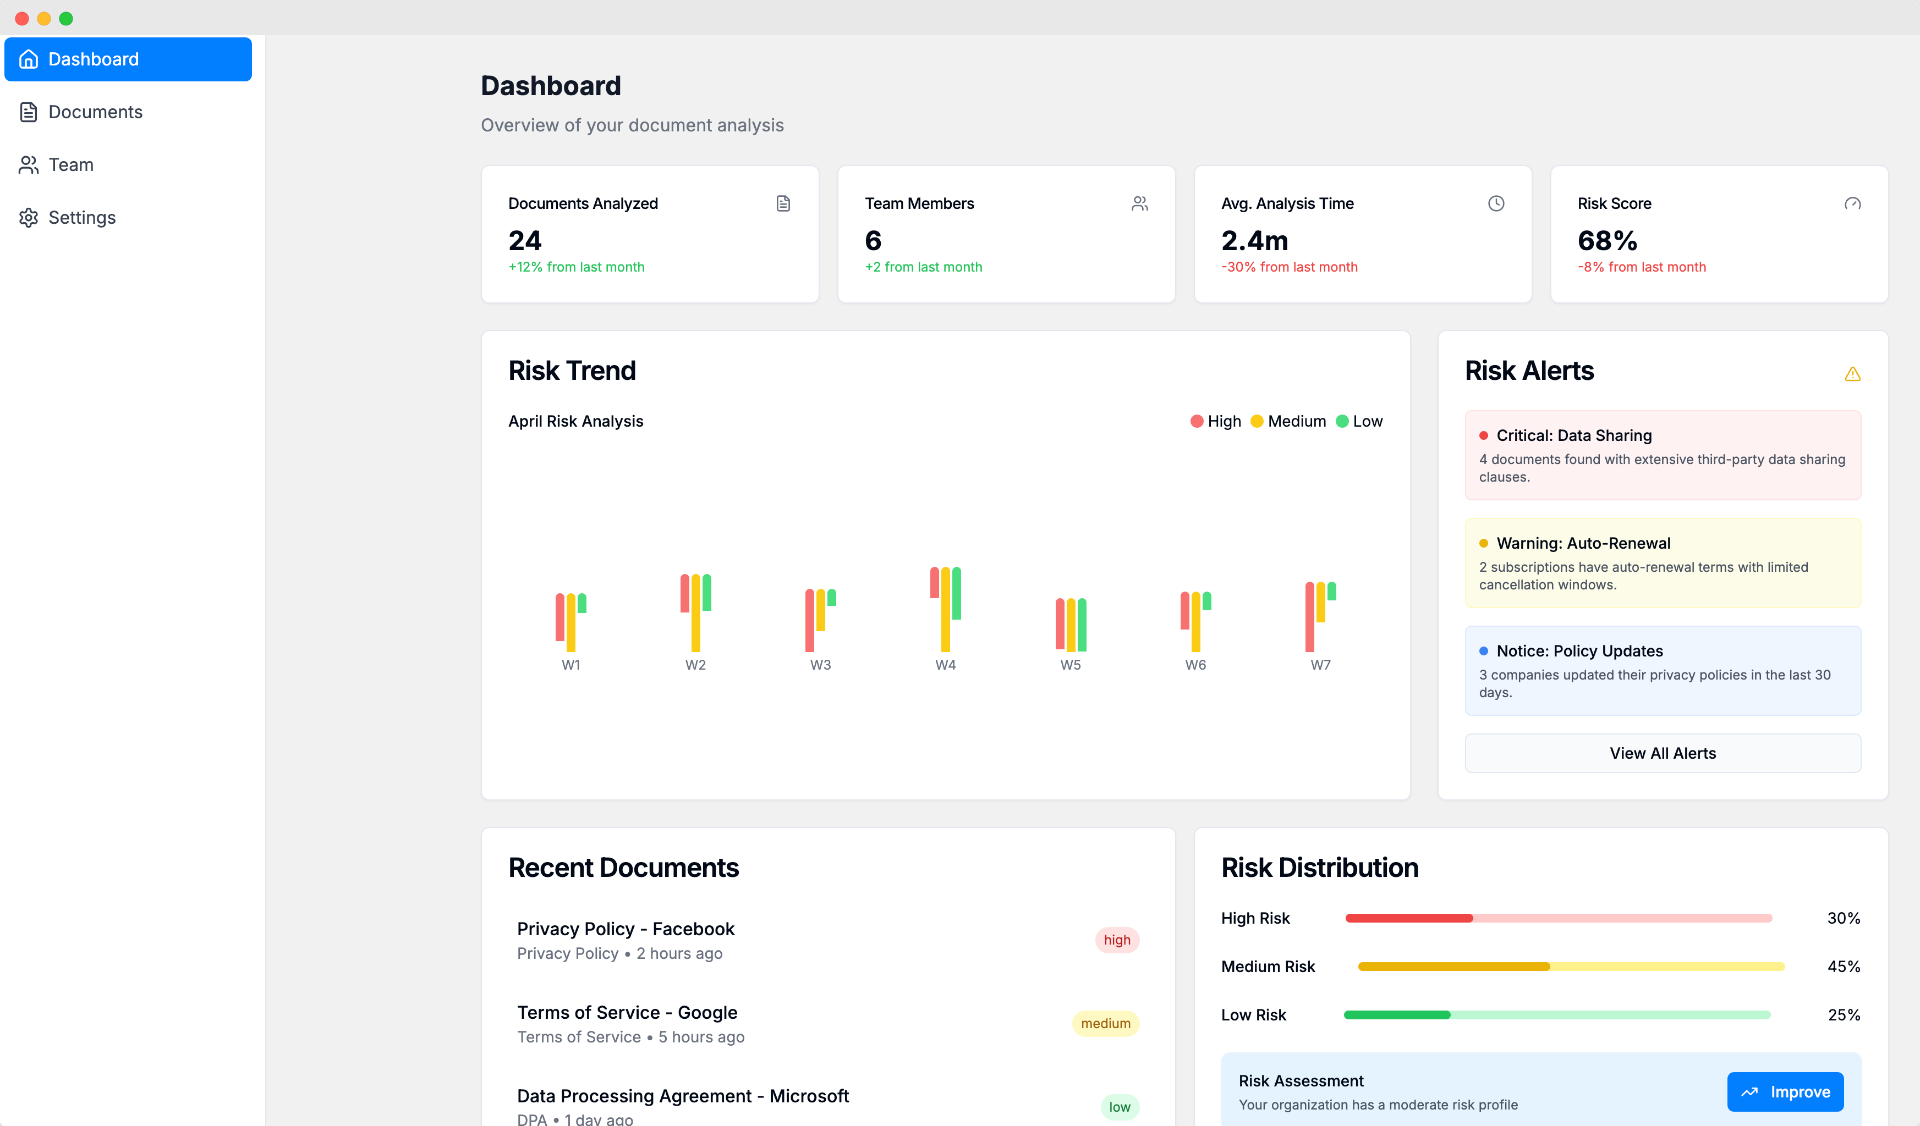Click the 25% Low Risk percentage
The height and width of the screenshot is (1126, 1920).
click(1844, 1015)
